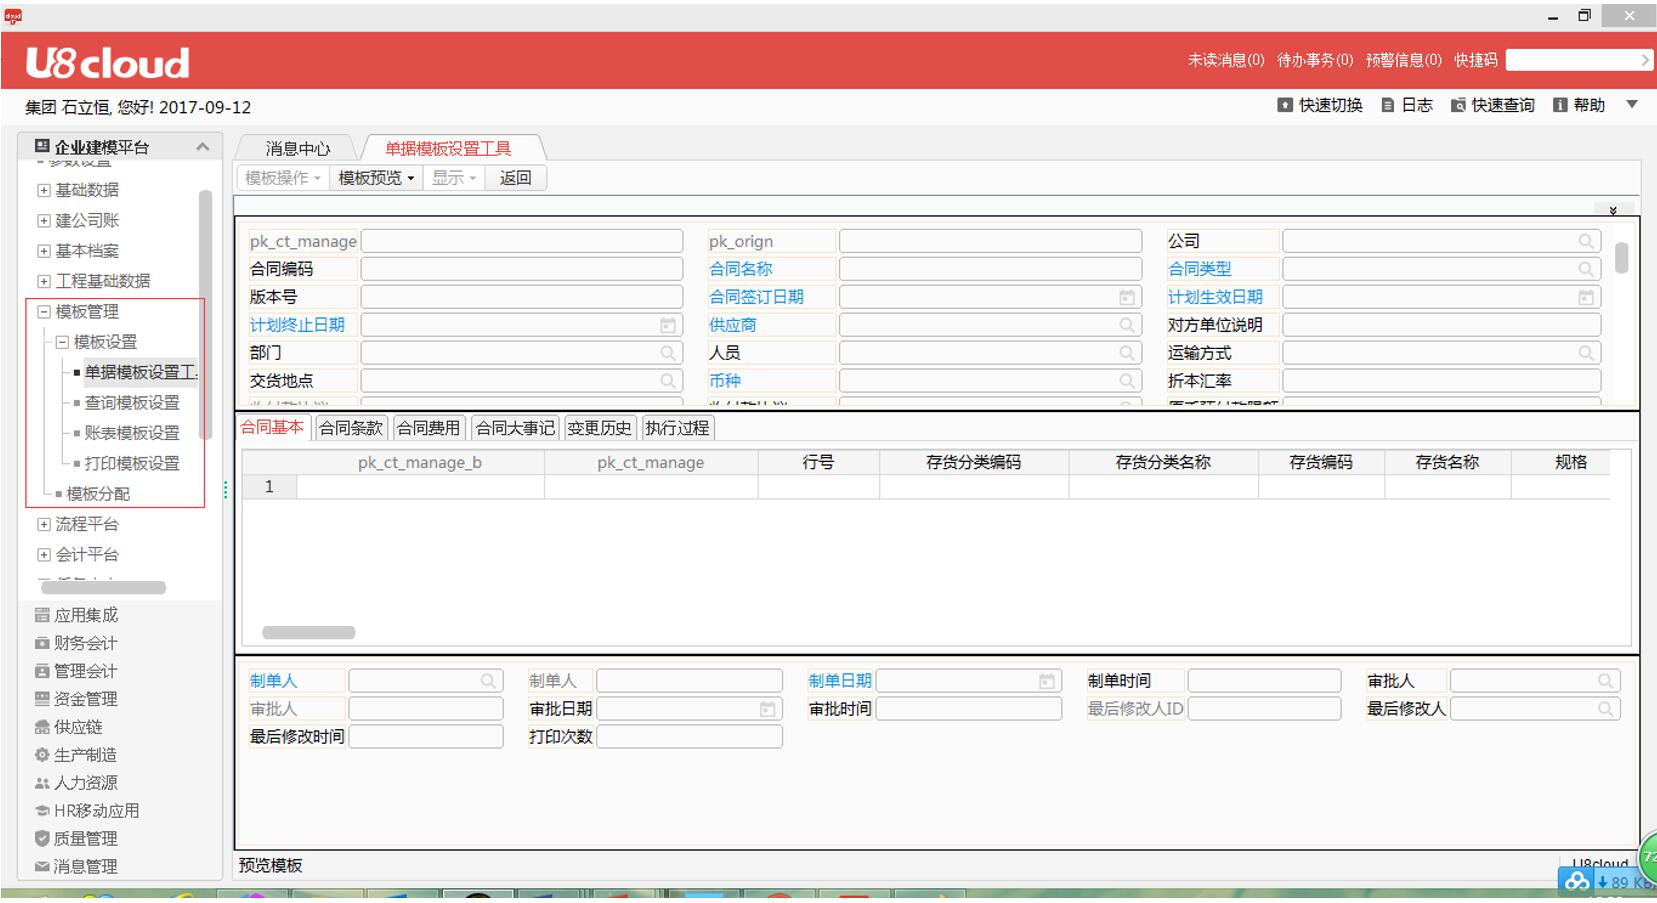Open the HR移动应用 module
The width and height of the screenshot is (1657, 903).
(87, 811)
